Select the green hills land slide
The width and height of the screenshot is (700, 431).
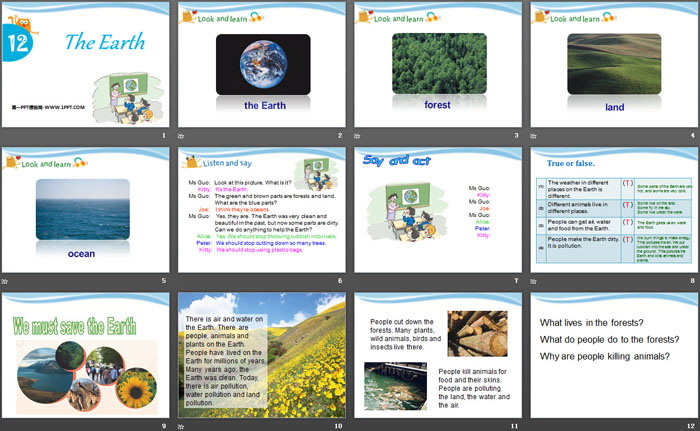[x=613, y=63]
